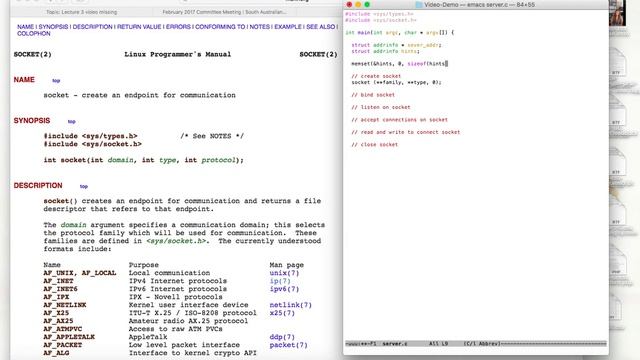This screenshot has width=640, height=360.
Task: Go to the COLOPHON section link
Action: click(x=33, y=33)
